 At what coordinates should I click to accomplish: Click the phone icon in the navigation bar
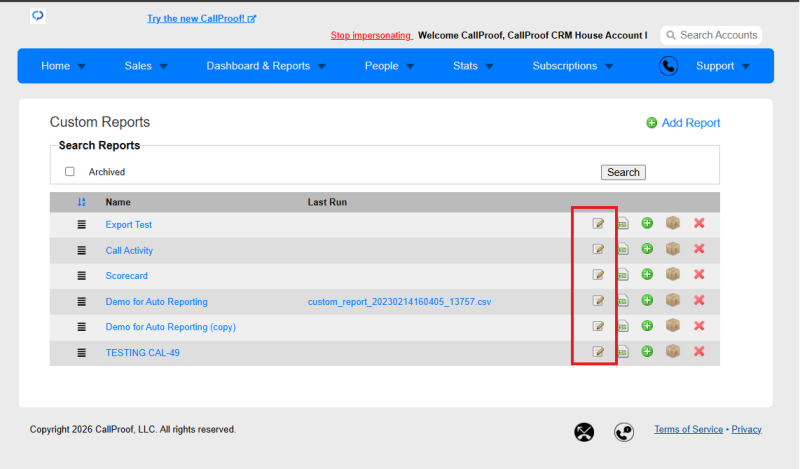[668, 66]
